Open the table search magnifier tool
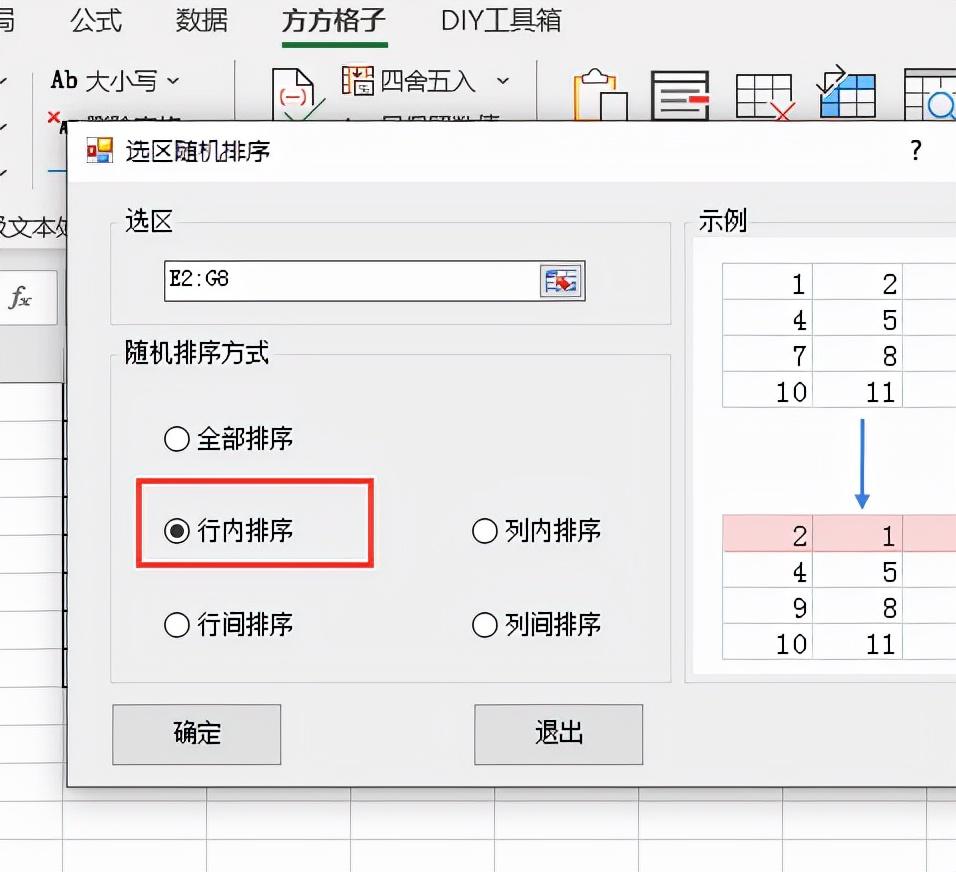 coord(930,95)
